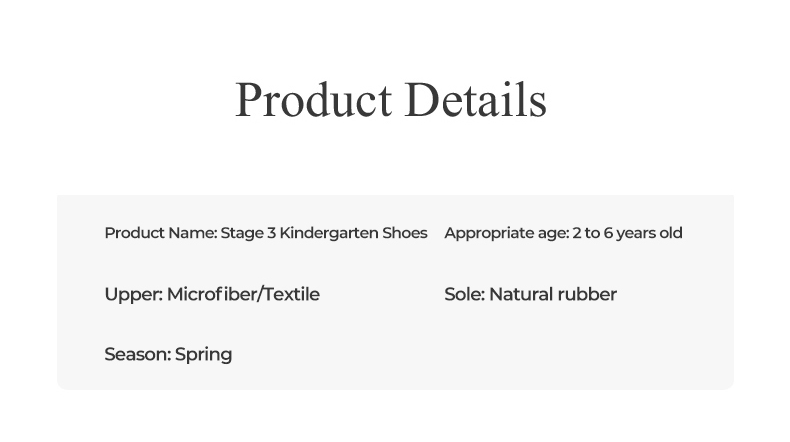This screenshot has width=790, height=442.
Task: Select the "Product Name:" label
Action: point(160,233)
